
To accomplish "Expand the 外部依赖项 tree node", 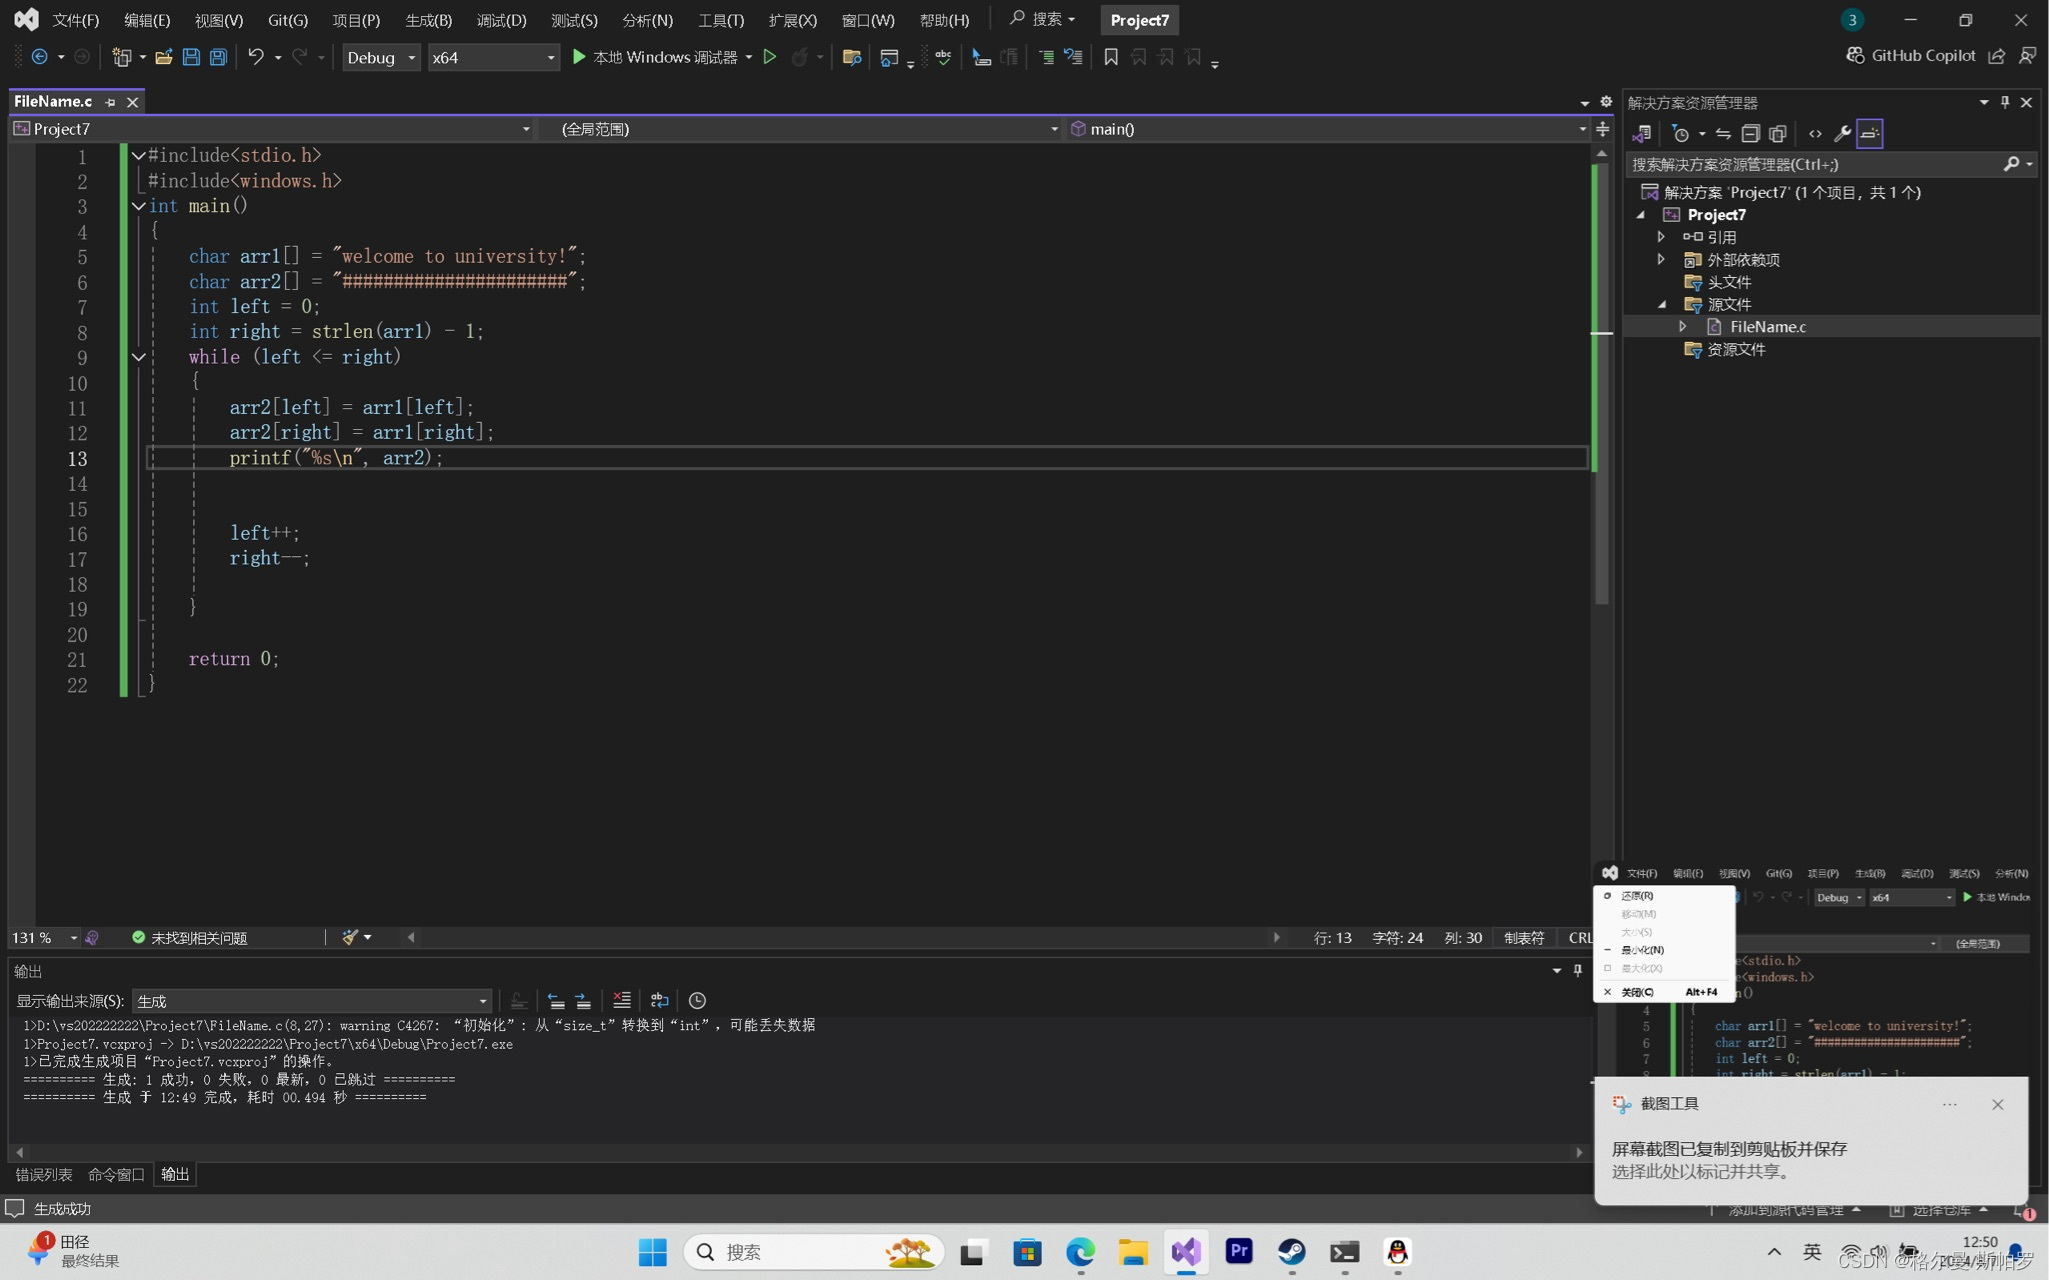I will [x=1661, y=259].
